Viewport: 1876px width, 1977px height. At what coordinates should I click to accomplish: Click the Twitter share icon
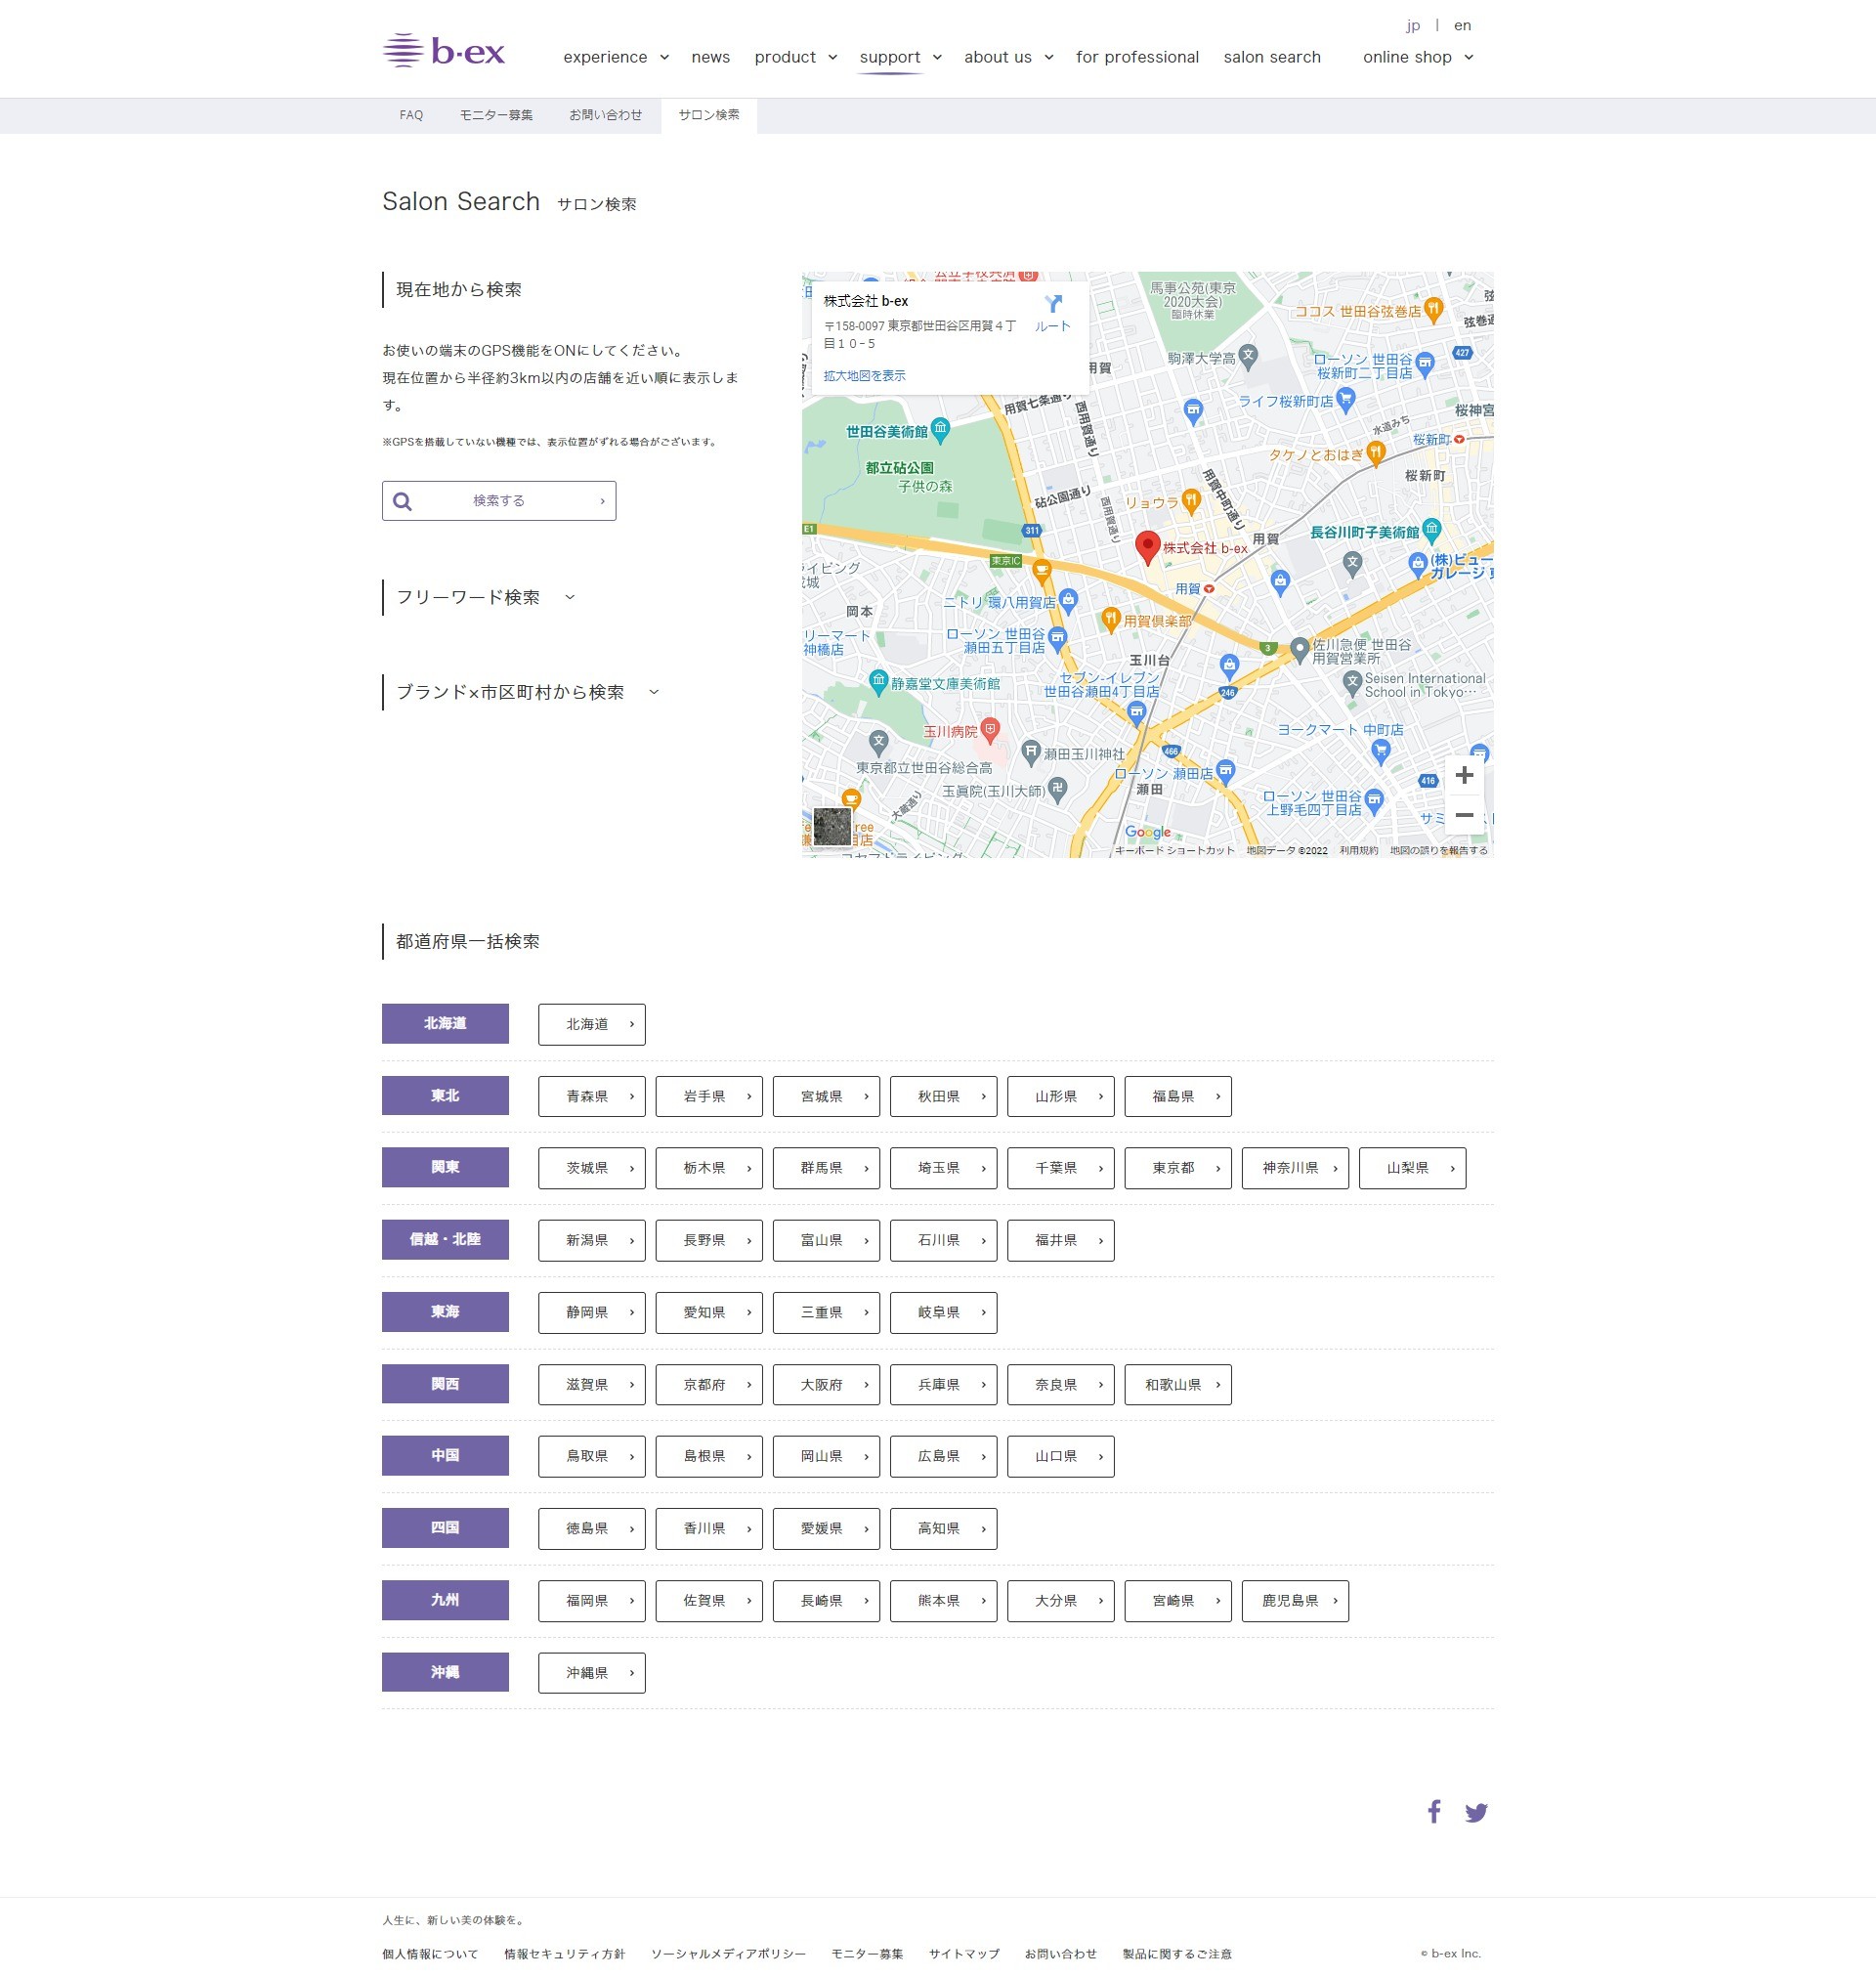(1476, 1812)
